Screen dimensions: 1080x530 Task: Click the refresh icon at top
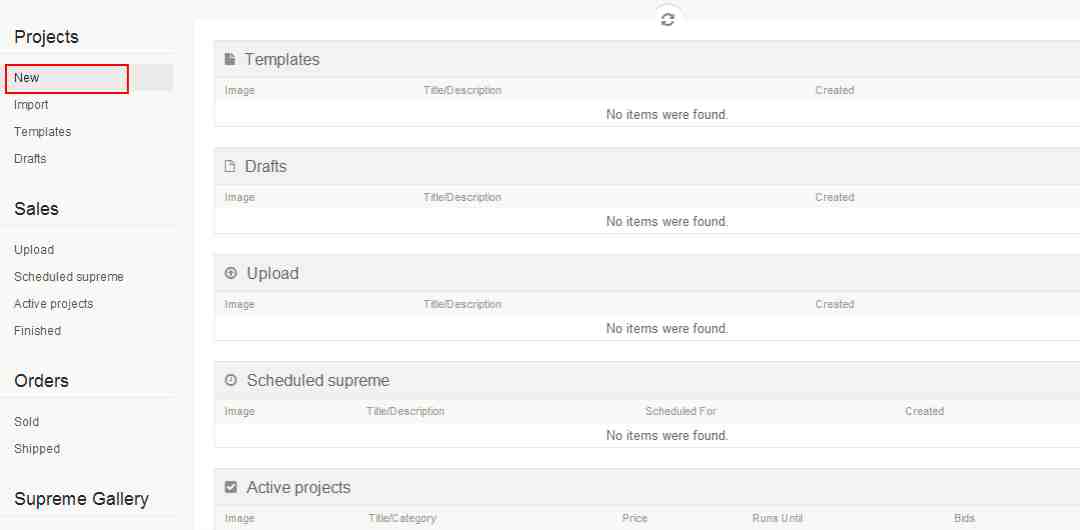[667, 19]
